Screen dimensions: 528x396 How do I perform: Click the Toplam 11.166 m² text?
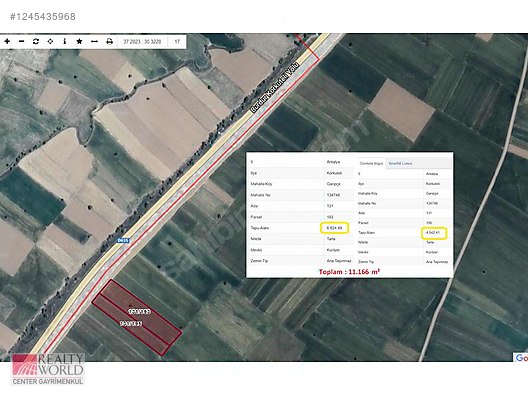click(x=349, y=272)
